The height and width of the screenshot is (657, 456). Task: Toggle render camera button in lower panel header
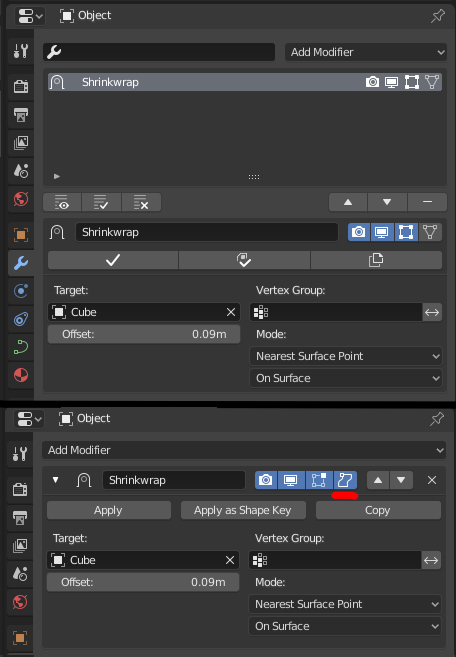coord(266,480)
